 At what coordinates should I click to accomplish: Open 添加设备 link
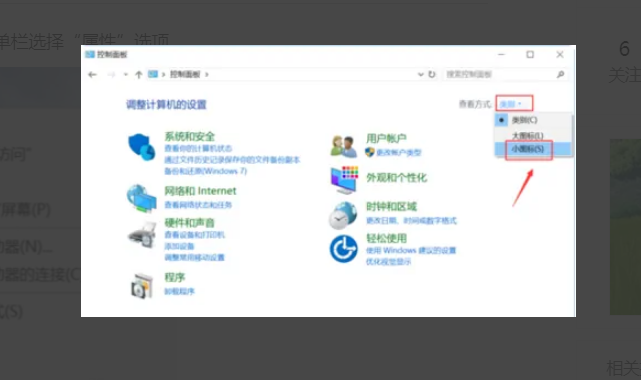point(179,246)
